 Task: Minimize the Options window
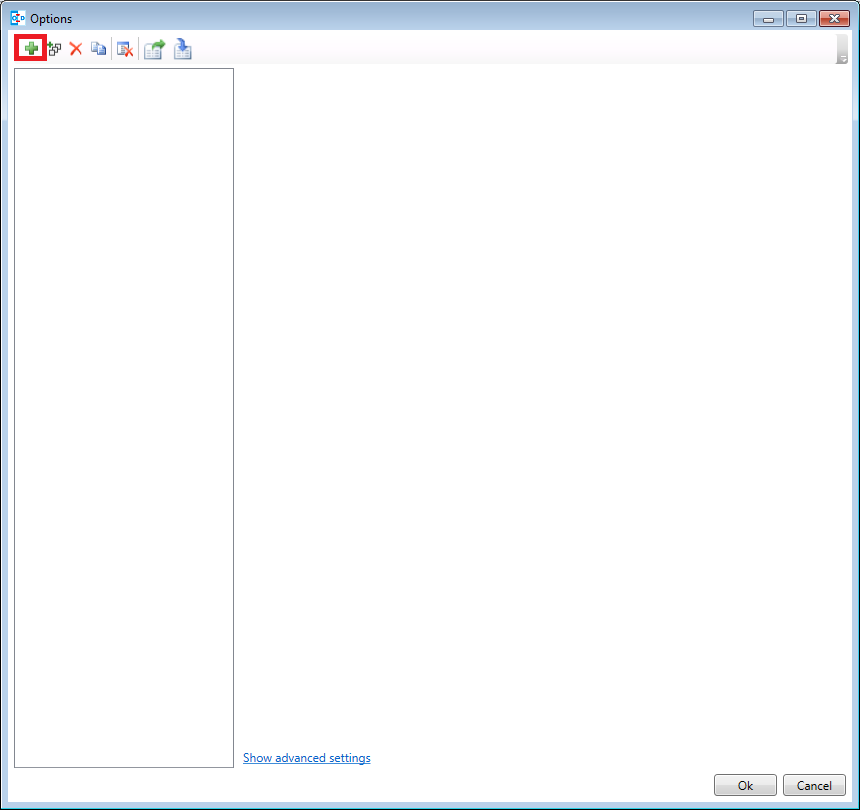pyautogui.click(x=768, y=18)
